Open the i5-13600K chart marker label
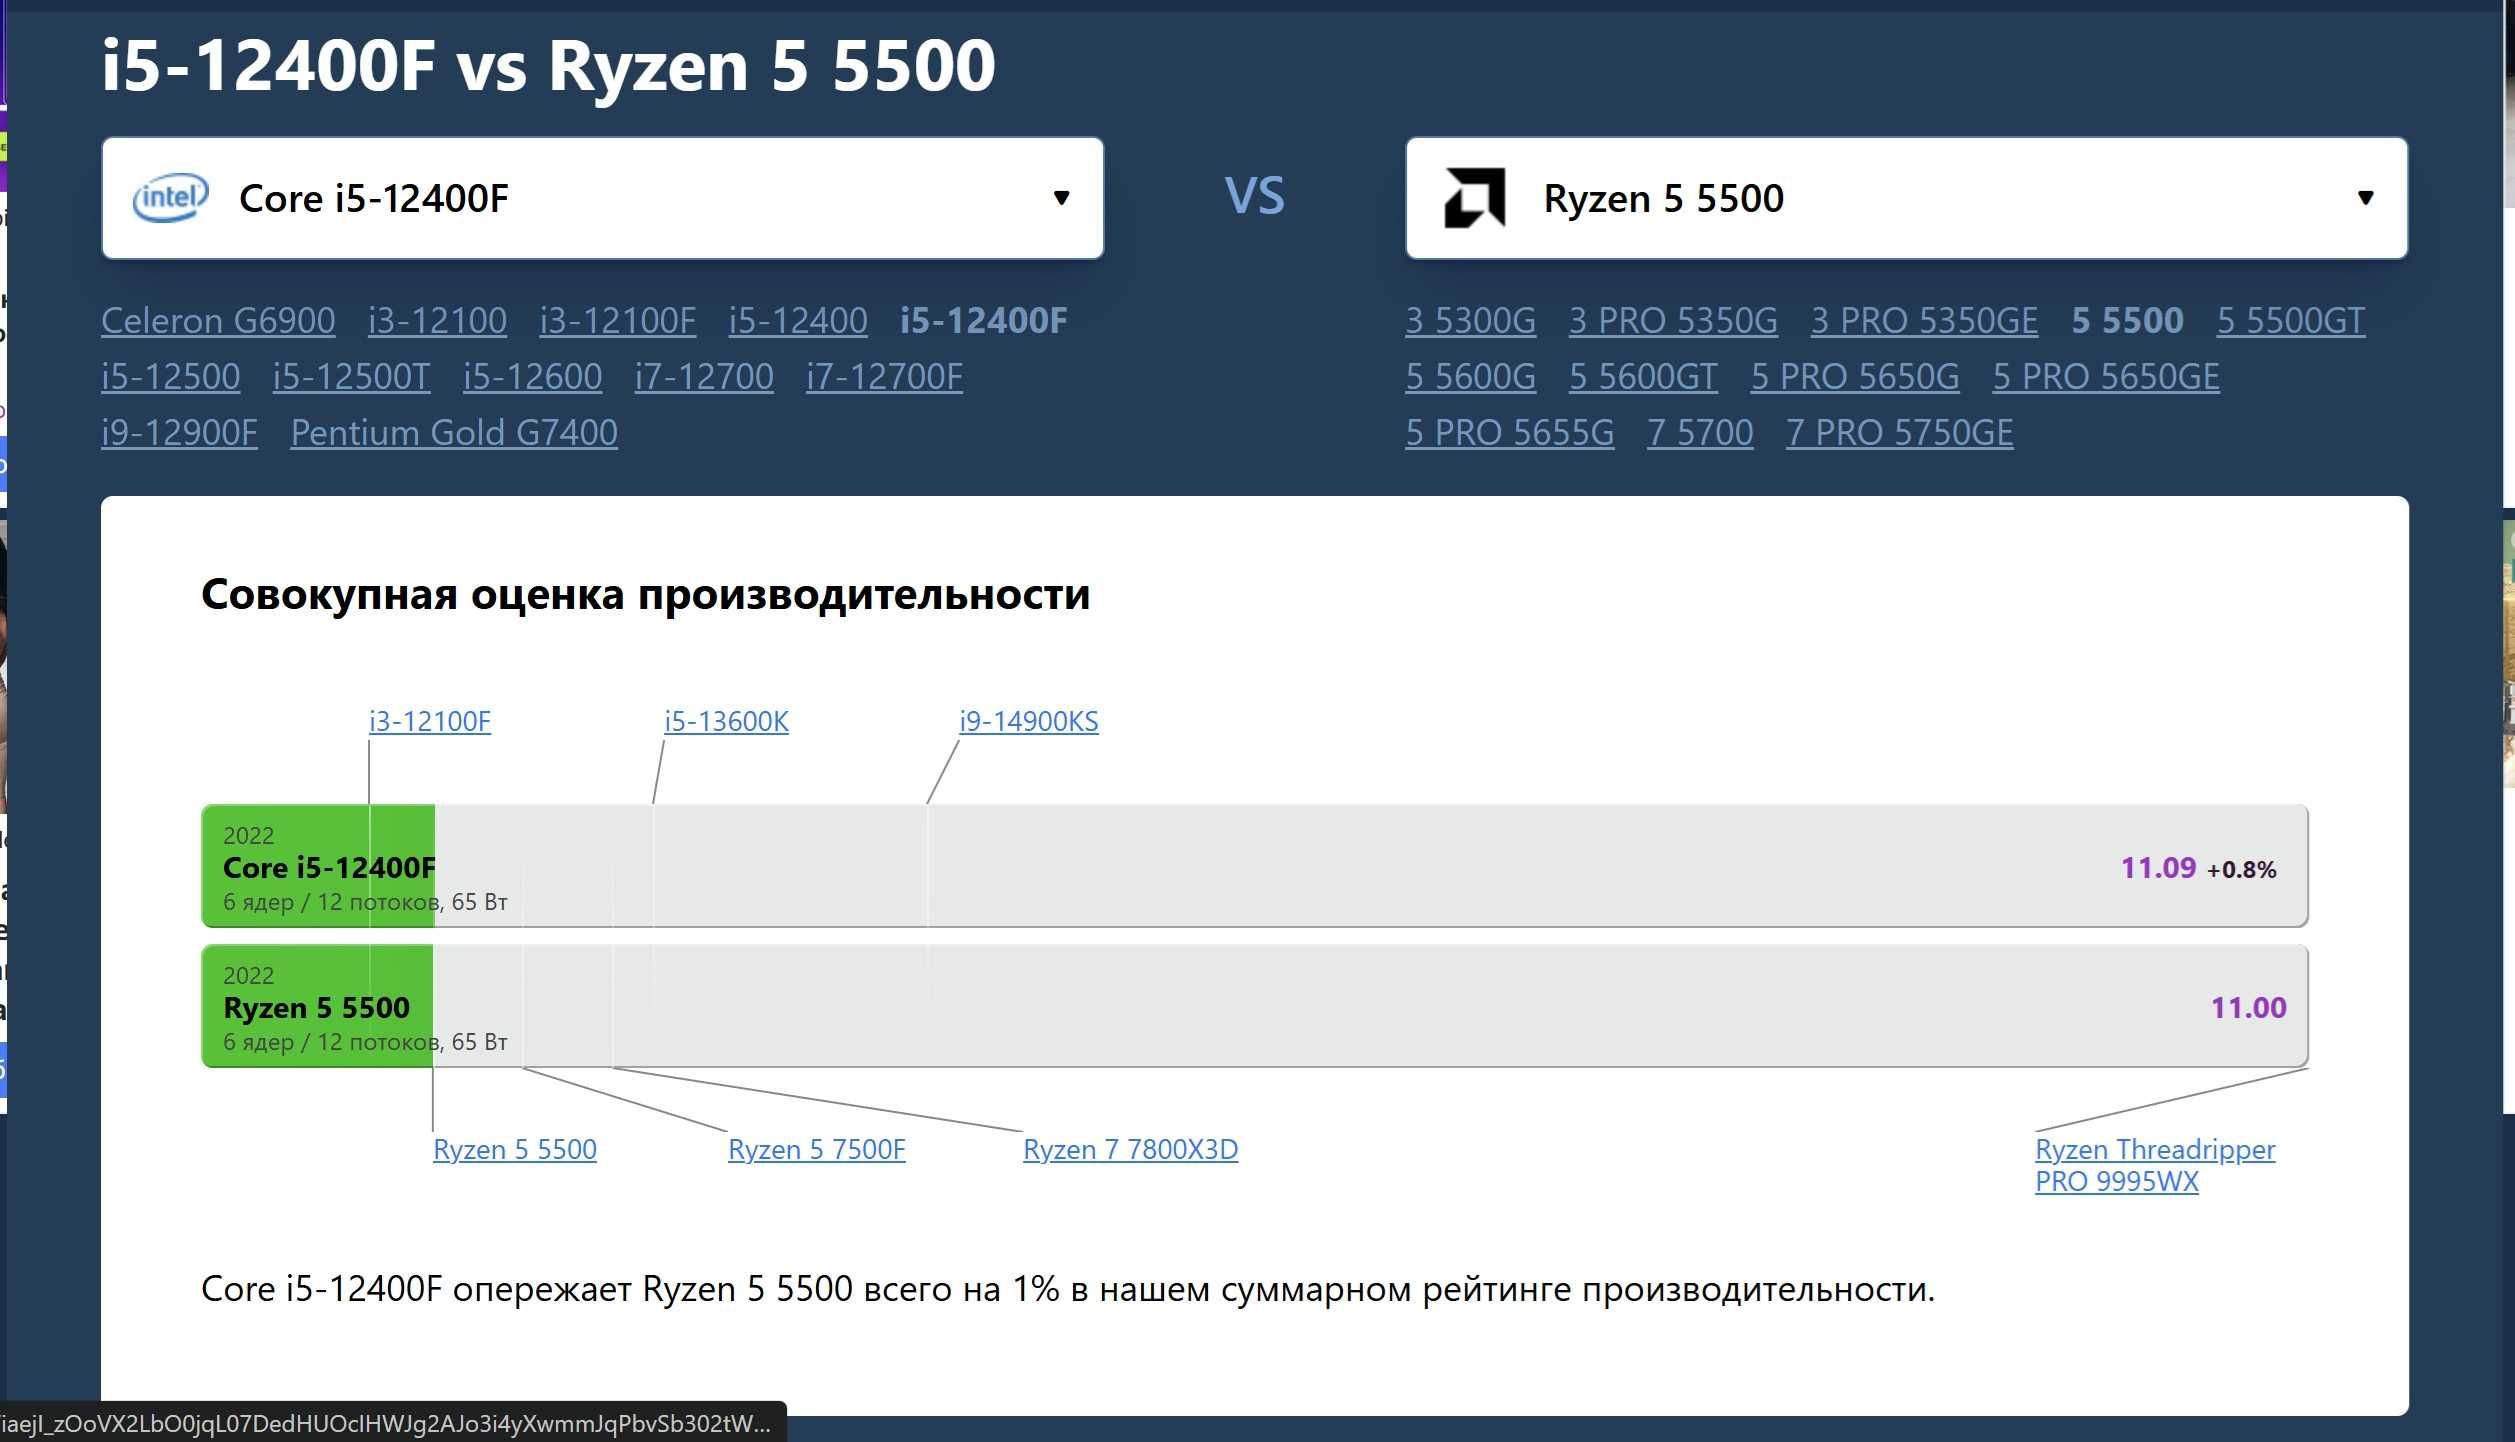The image size is (2515, 1442). pos(726,721)
